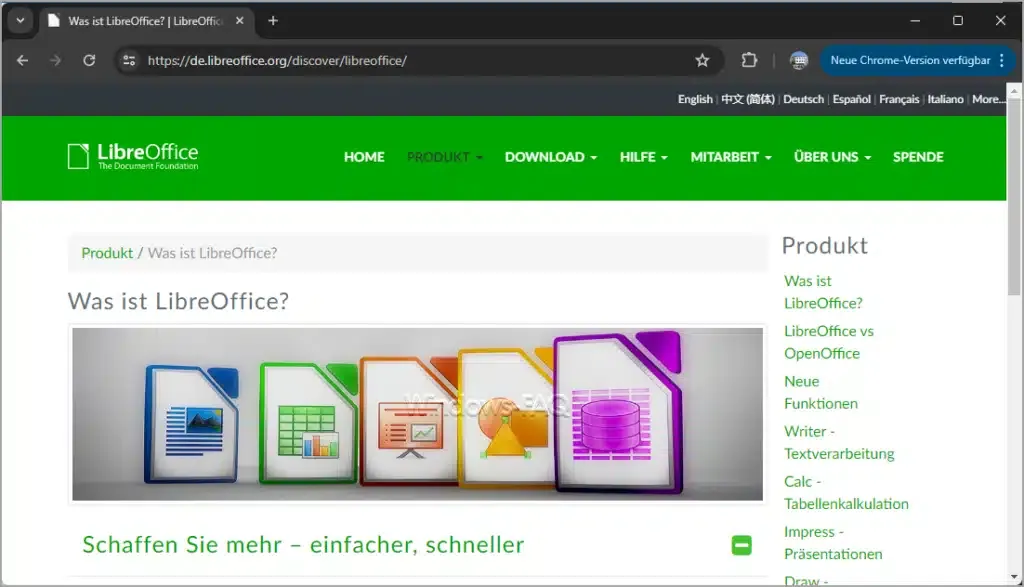This screenshot has width=1024, height=587.
Task: Open the browser extensions puzzle icon
Action: 749,60
